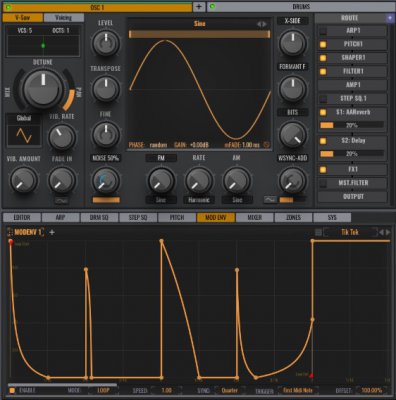Click the PHASE random value
396x400 pixels.
[158, 145]
